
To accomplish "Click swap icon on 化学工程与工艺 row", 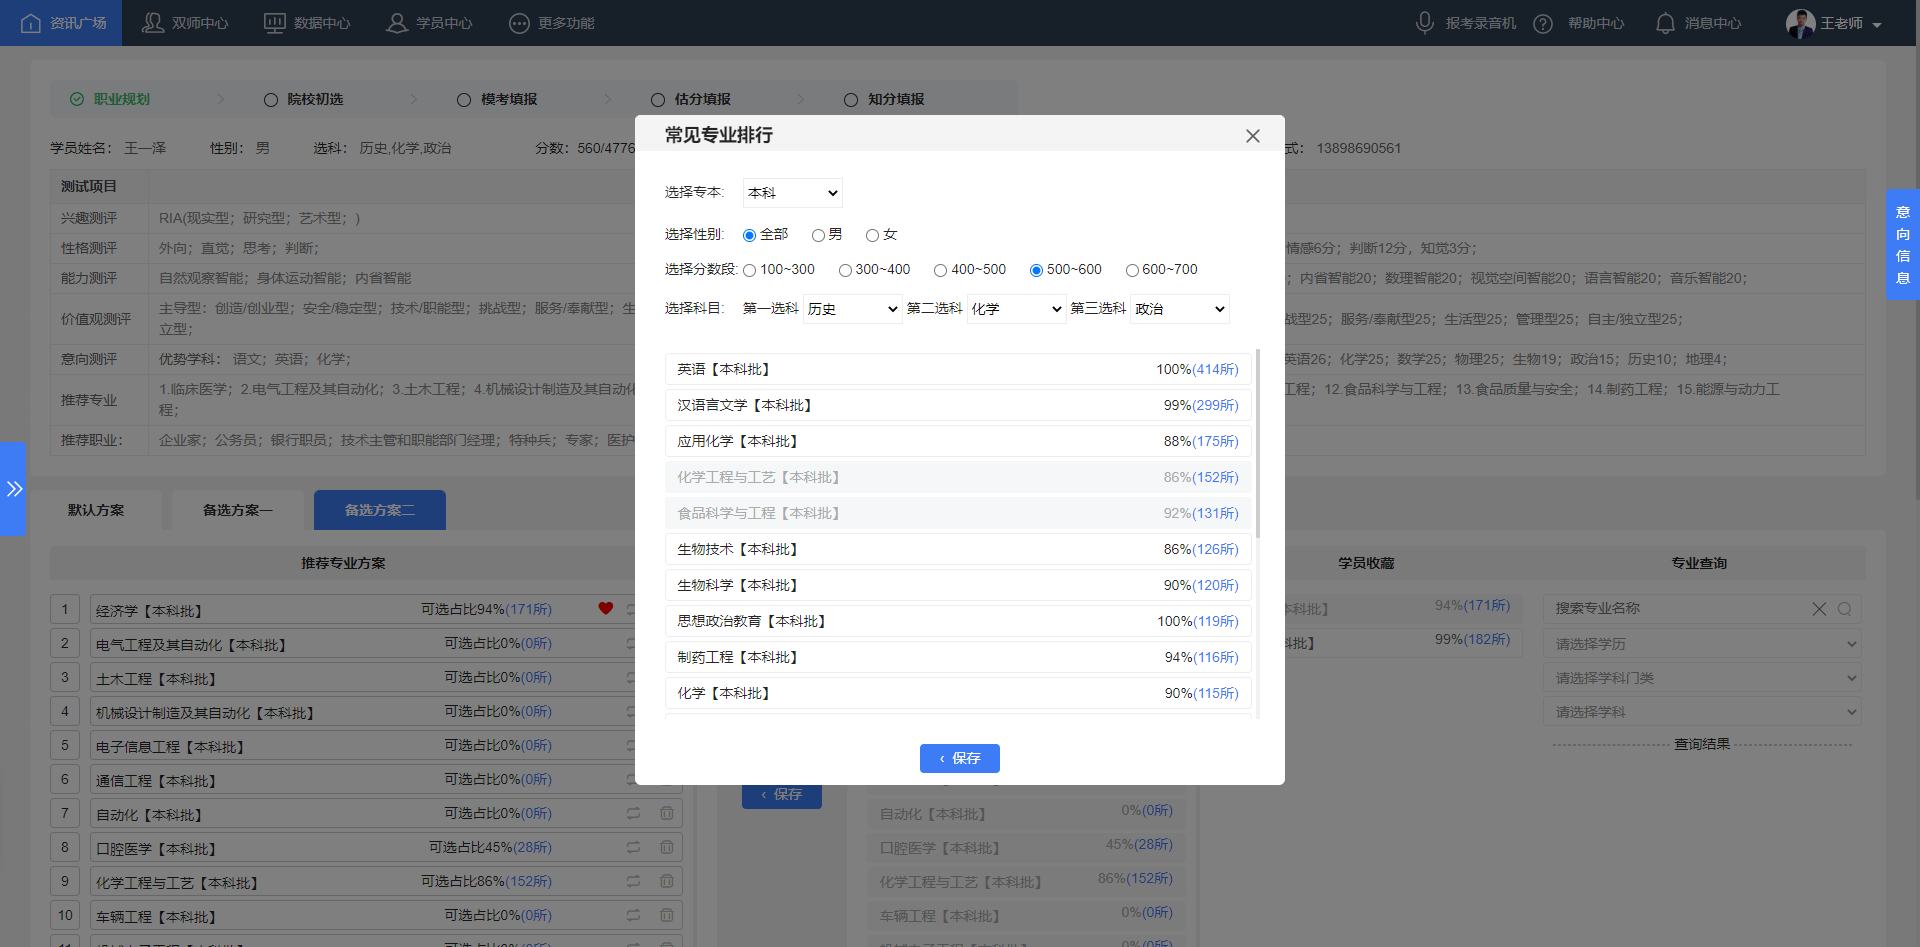I will click(633, 881).
